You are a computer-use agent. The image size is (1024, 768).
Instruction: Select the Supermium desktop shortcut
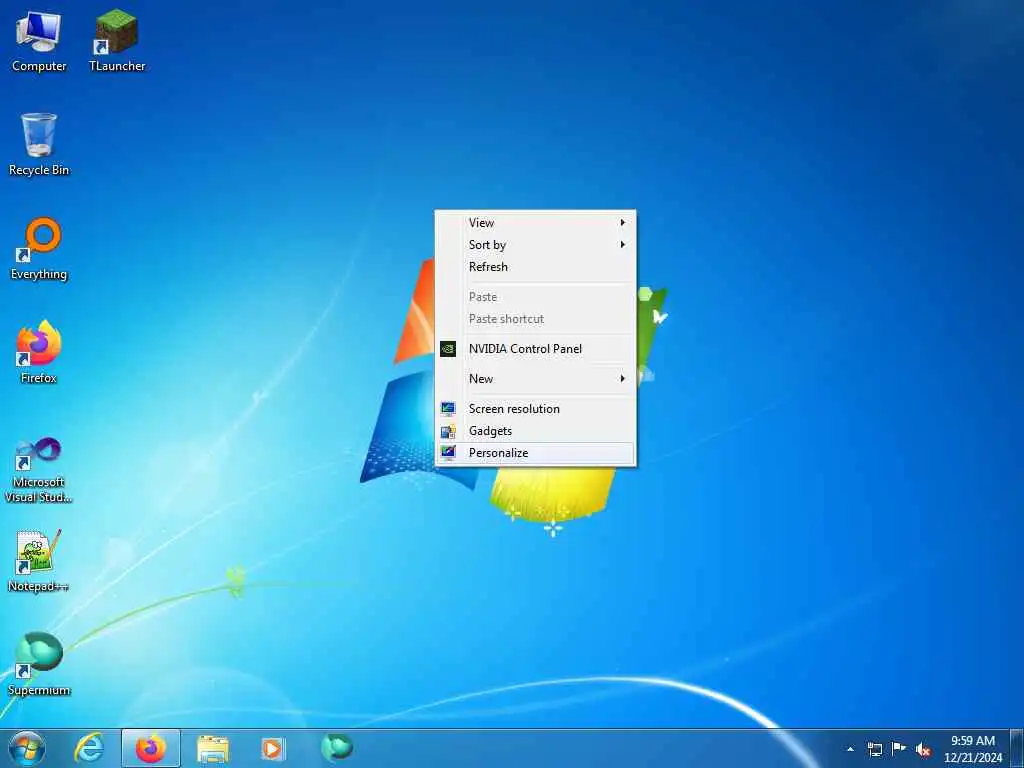point(39,665)
